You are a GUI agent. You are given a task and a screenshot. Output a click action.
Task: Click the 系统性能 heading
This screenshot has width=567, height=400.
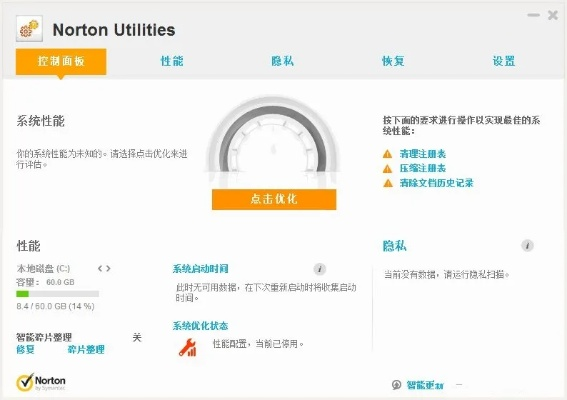tap(40, 121)
